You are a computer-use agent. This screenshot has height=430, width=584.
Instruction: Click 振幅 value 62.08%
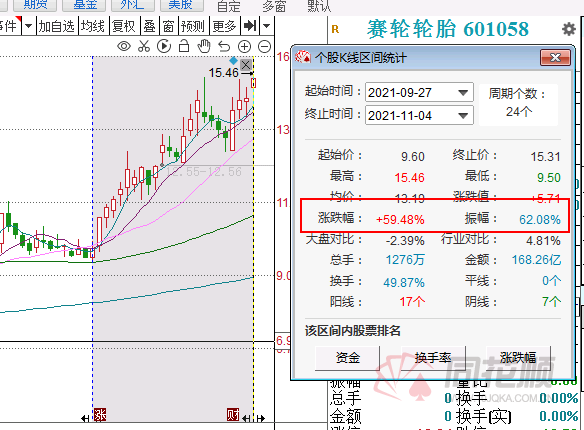(540, 219)
